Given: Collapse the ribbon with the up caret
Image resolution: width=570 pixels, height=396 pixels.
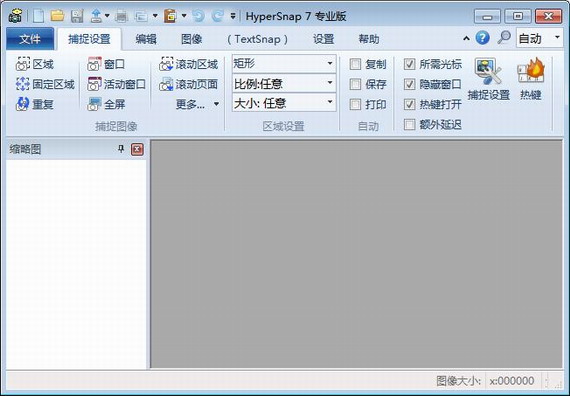Looking at the screenshot, I should click(x=466, y=38).
